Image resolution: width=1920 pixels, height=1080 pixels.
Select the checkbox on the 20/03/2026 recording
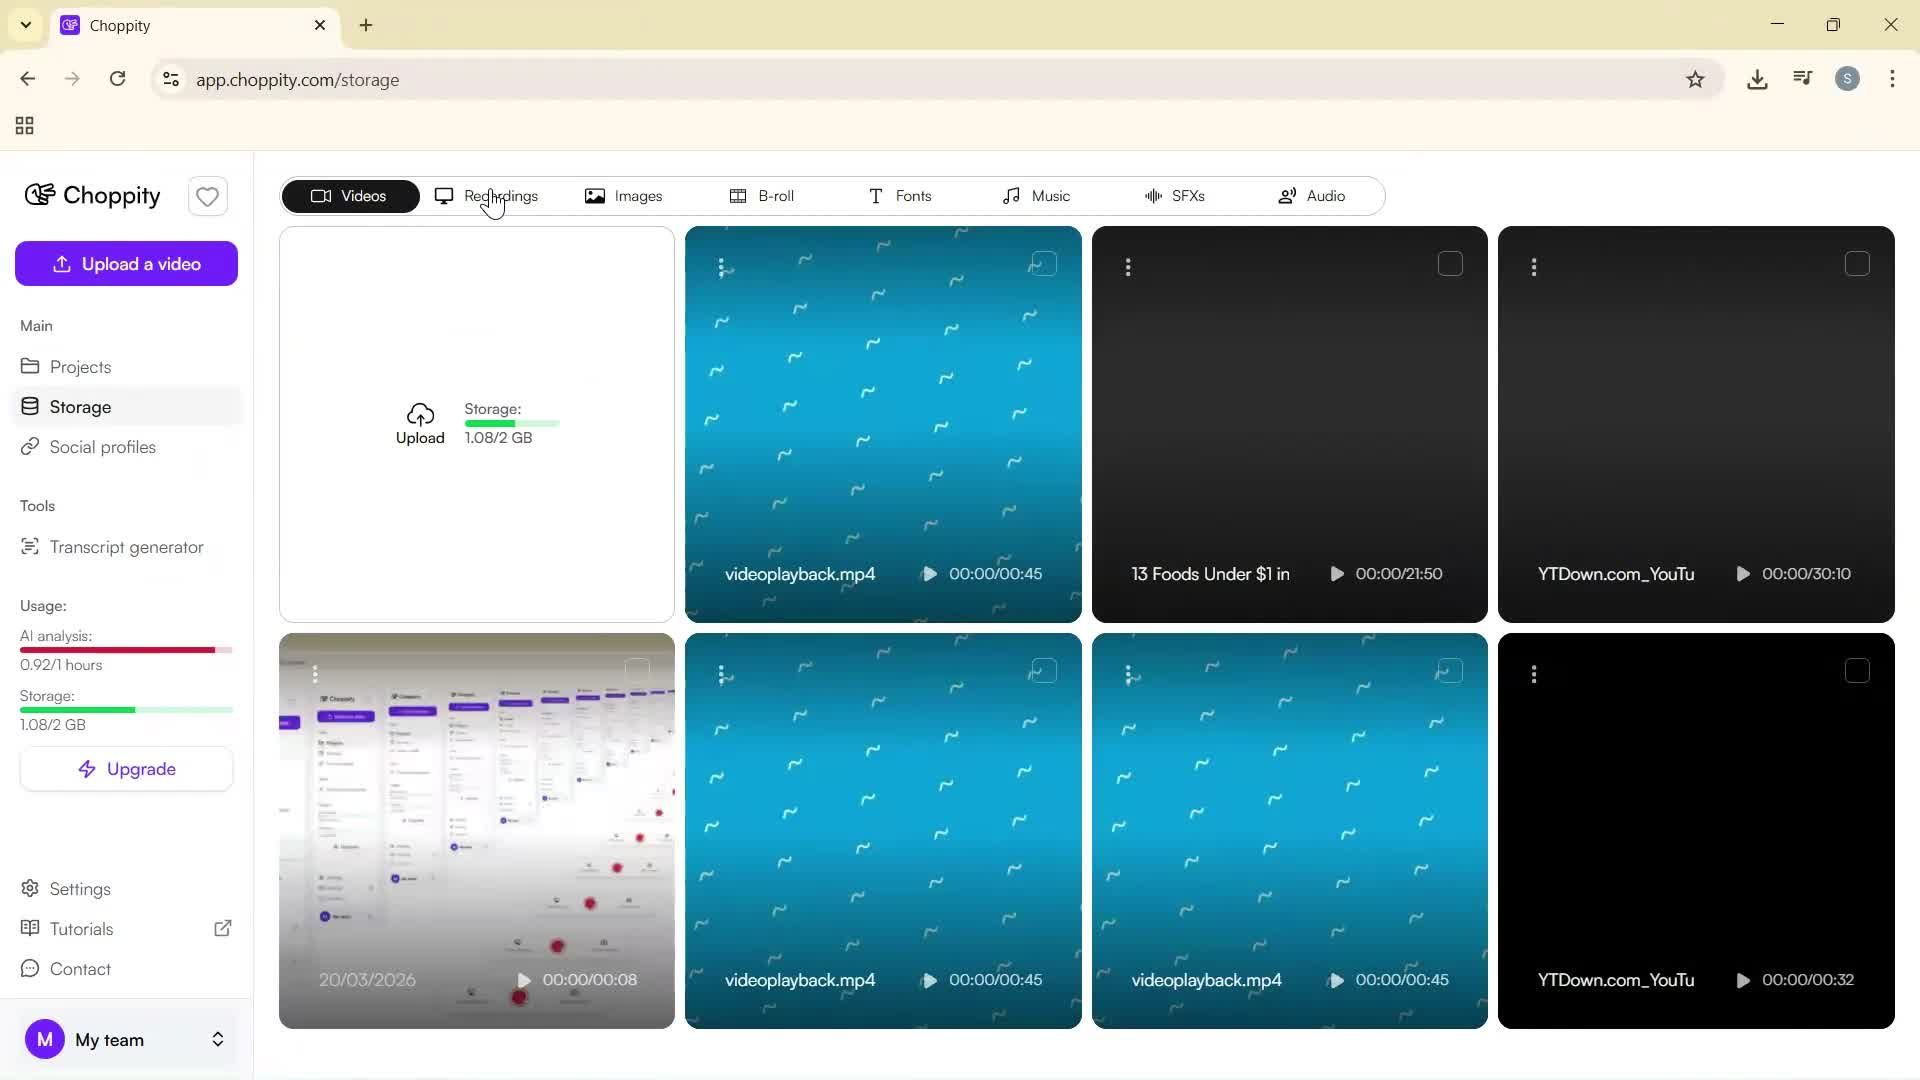[x=638, y=670]
